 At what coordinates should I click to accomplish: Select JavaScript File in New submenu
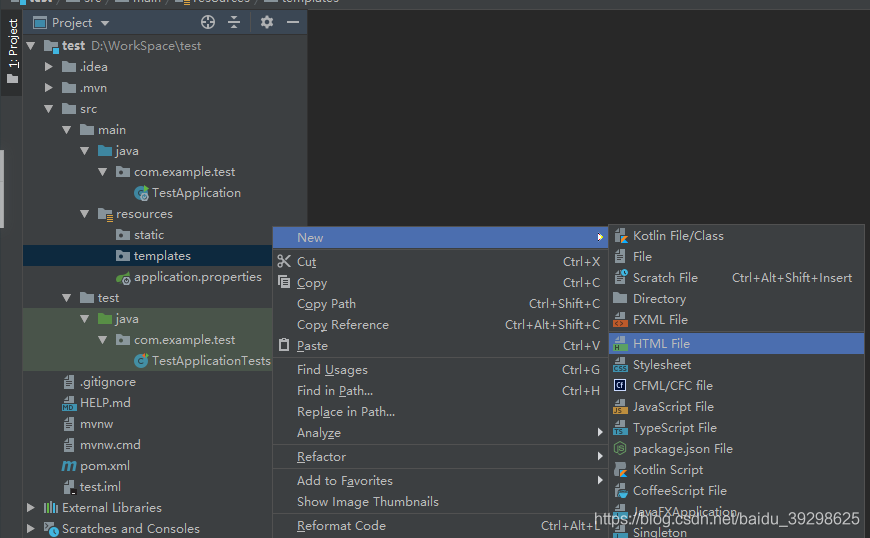pos(673,407)
